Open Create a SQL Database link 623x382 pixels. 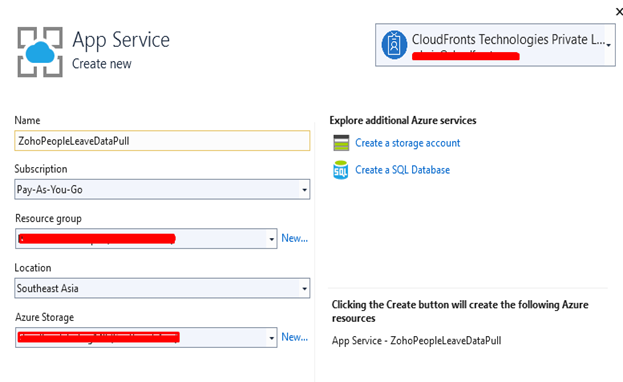402,170
